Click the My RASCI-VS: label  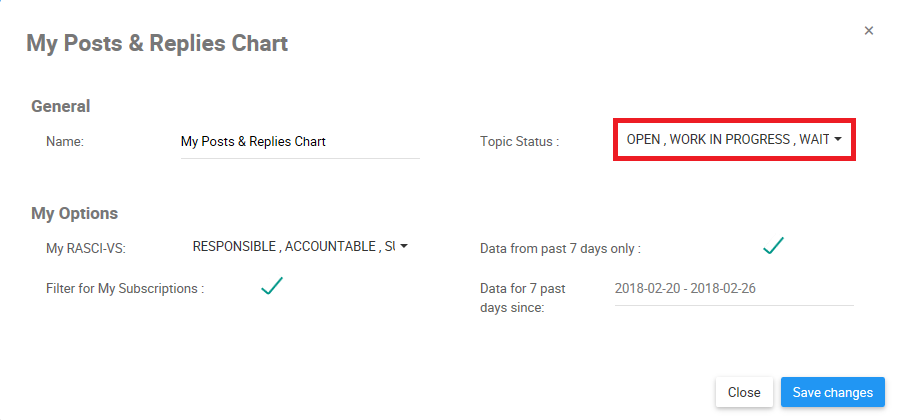[86, 247]
